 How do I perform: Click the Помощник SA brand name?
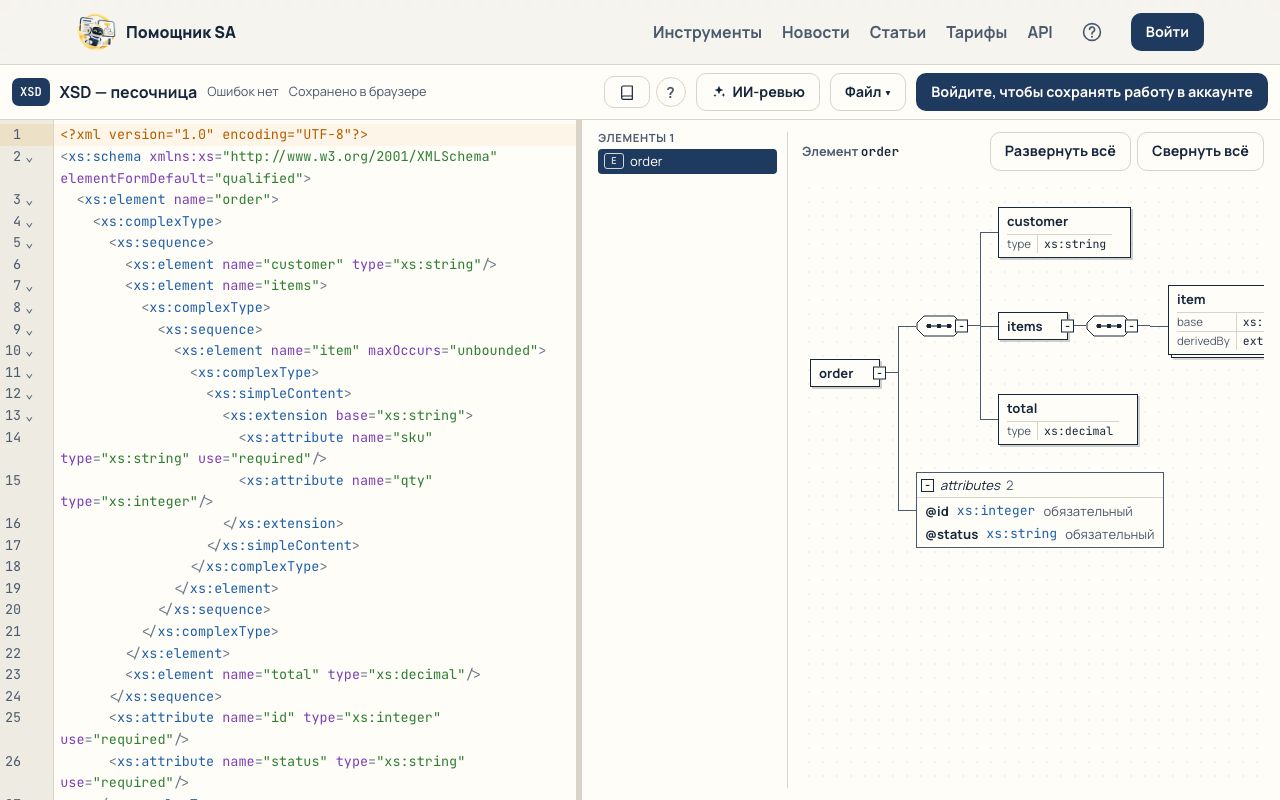181,32
